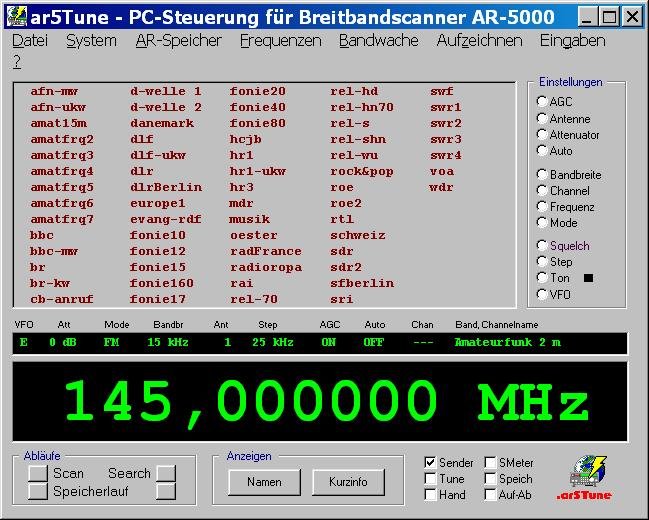
Task: Open the Datei menu
Action: [x=30, y=41]
